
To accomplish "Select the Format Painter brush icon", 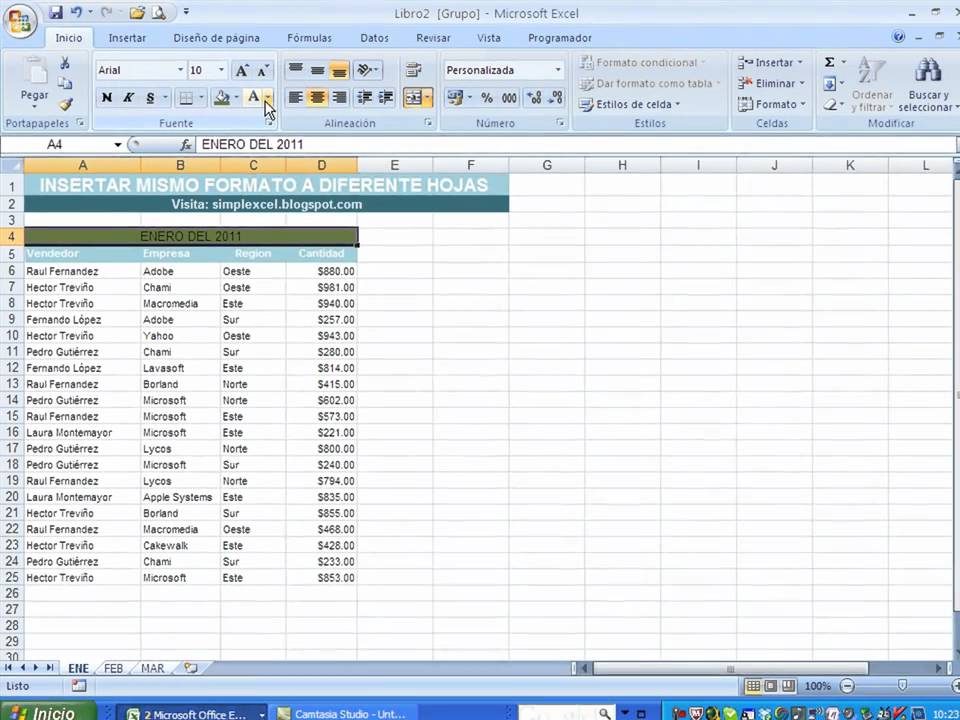I will click(x=65, y=104).
